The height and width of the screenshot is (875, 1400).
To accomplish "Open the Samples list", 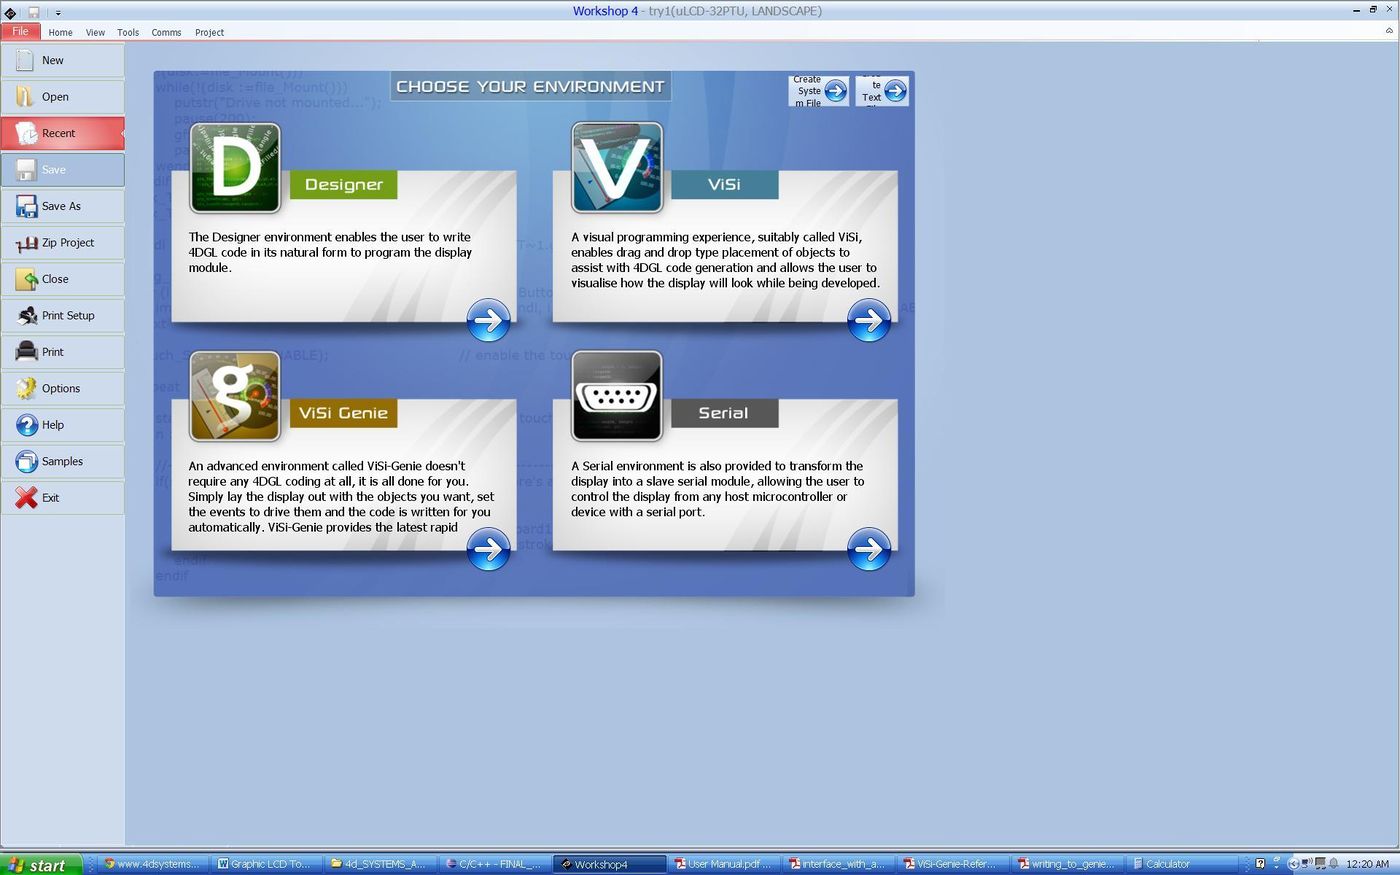I will [x=63, y=462].
